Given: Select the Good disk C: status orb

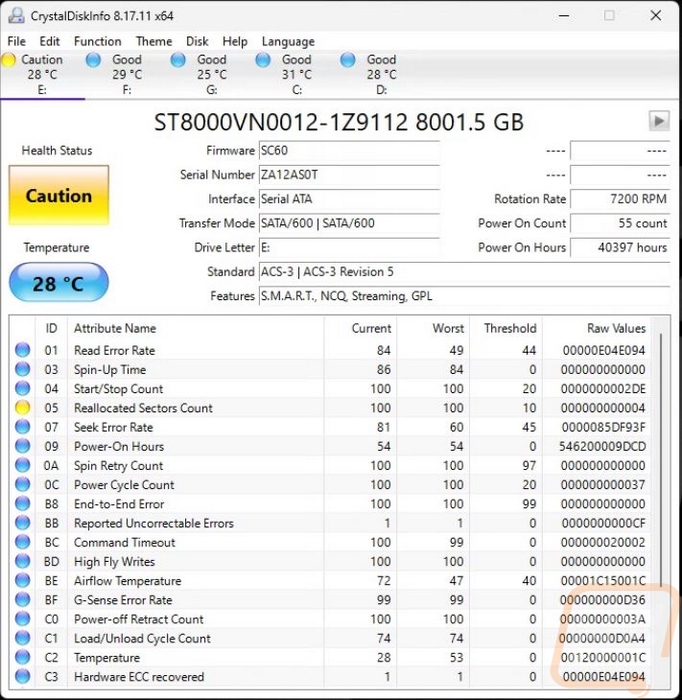Looking at the screenshot, I should [263, 60].
